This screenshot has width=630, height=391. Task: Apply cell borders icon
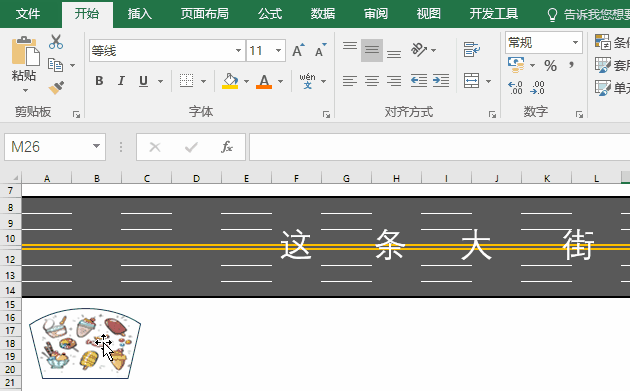186,81
